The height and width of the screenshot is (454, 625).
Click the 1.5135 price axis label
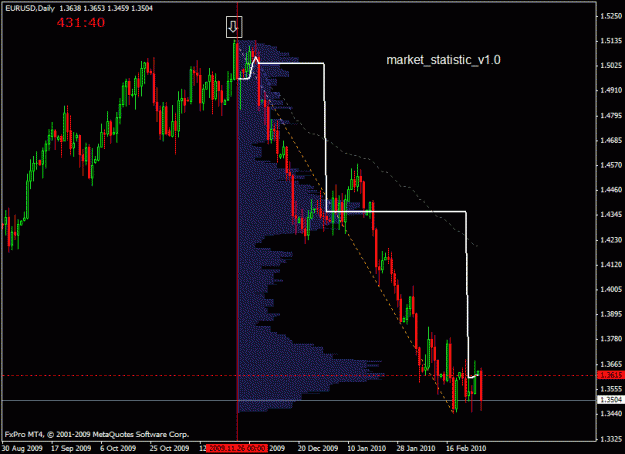tap(611, 41)
